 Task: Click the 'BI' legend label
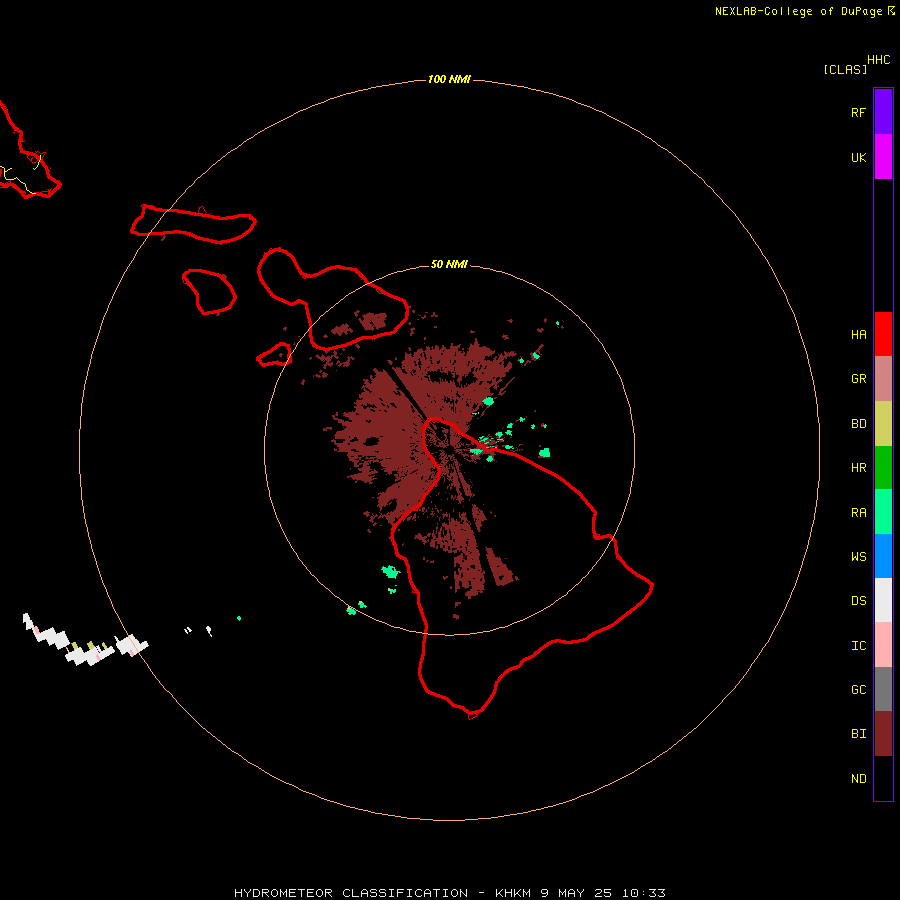point(858,734)
